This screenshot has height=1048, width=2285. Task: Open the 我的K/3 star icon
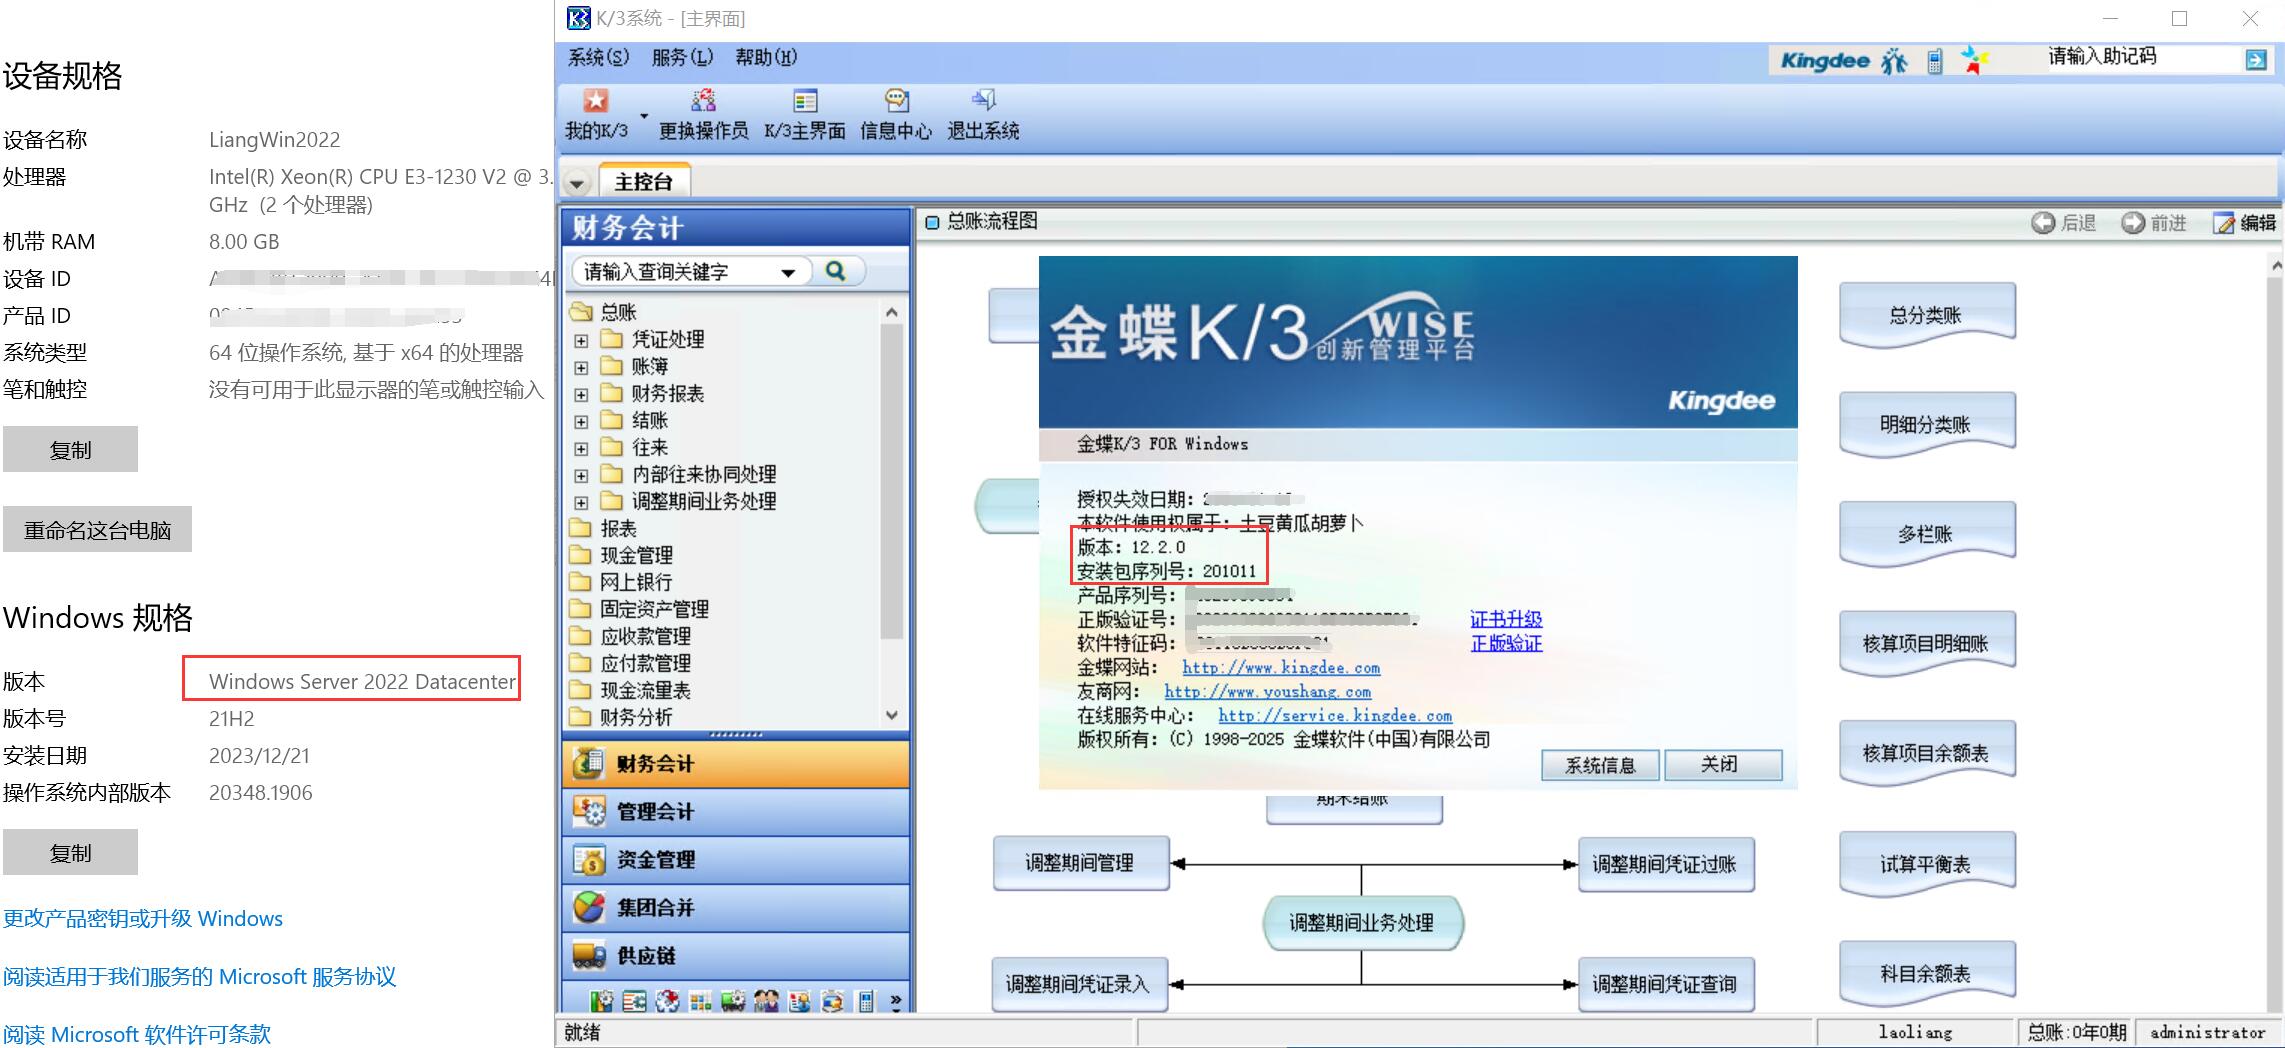click(x=596, y=100)
